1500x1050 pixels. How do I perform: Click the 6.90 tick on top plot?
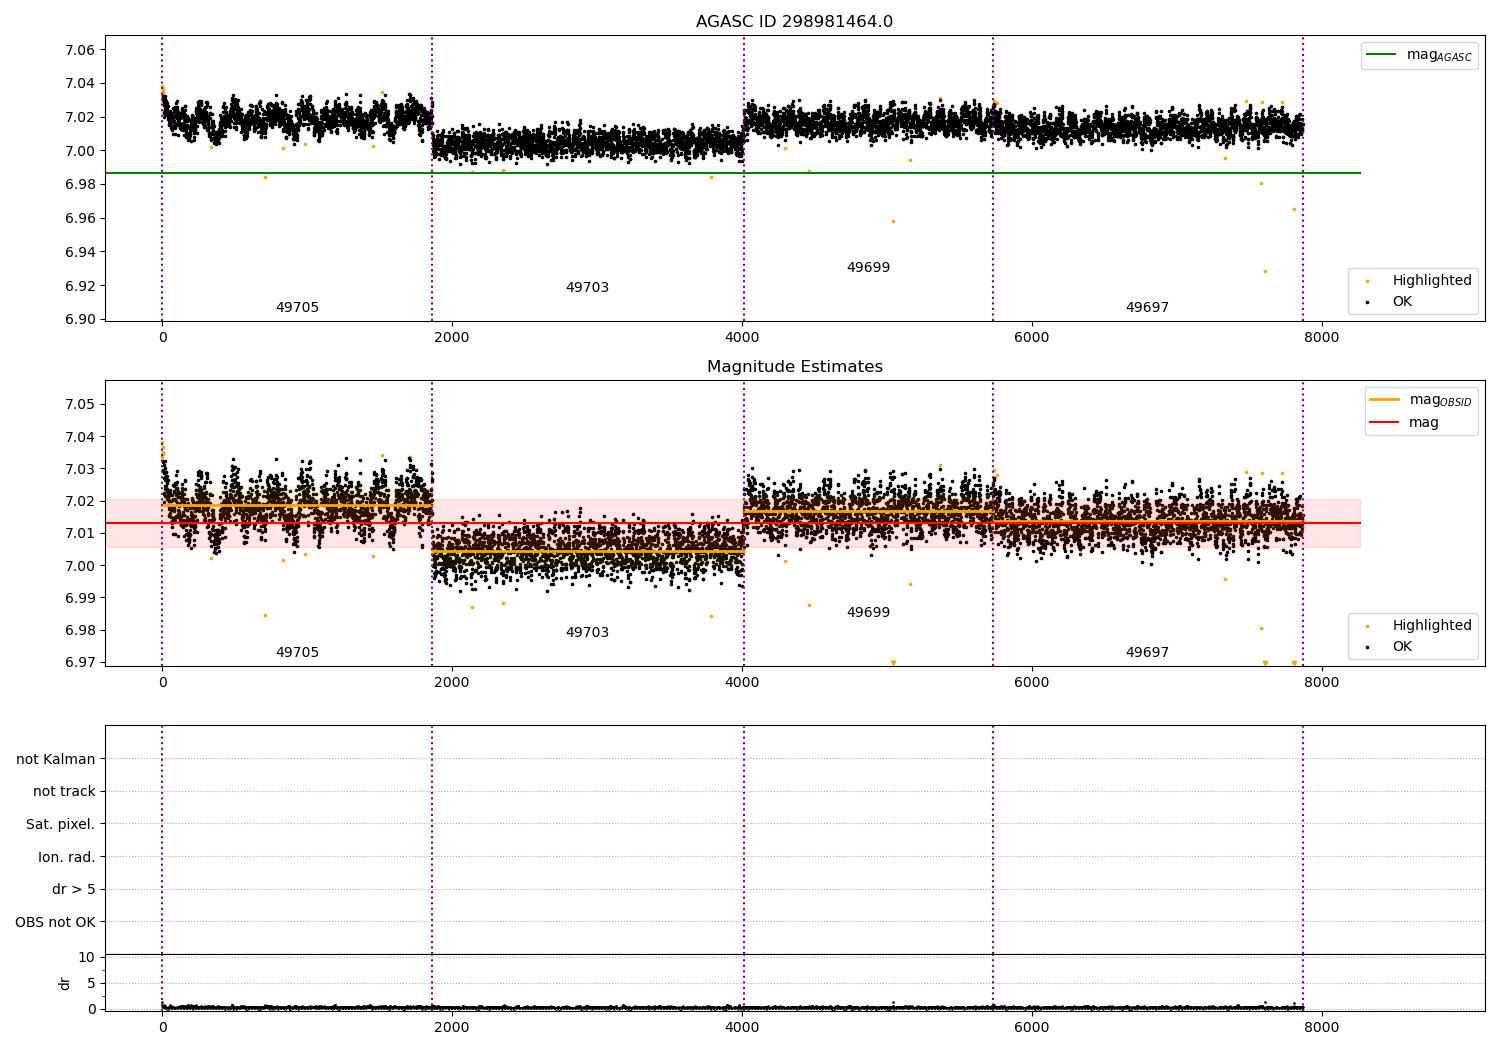click(x=80, y=320)
